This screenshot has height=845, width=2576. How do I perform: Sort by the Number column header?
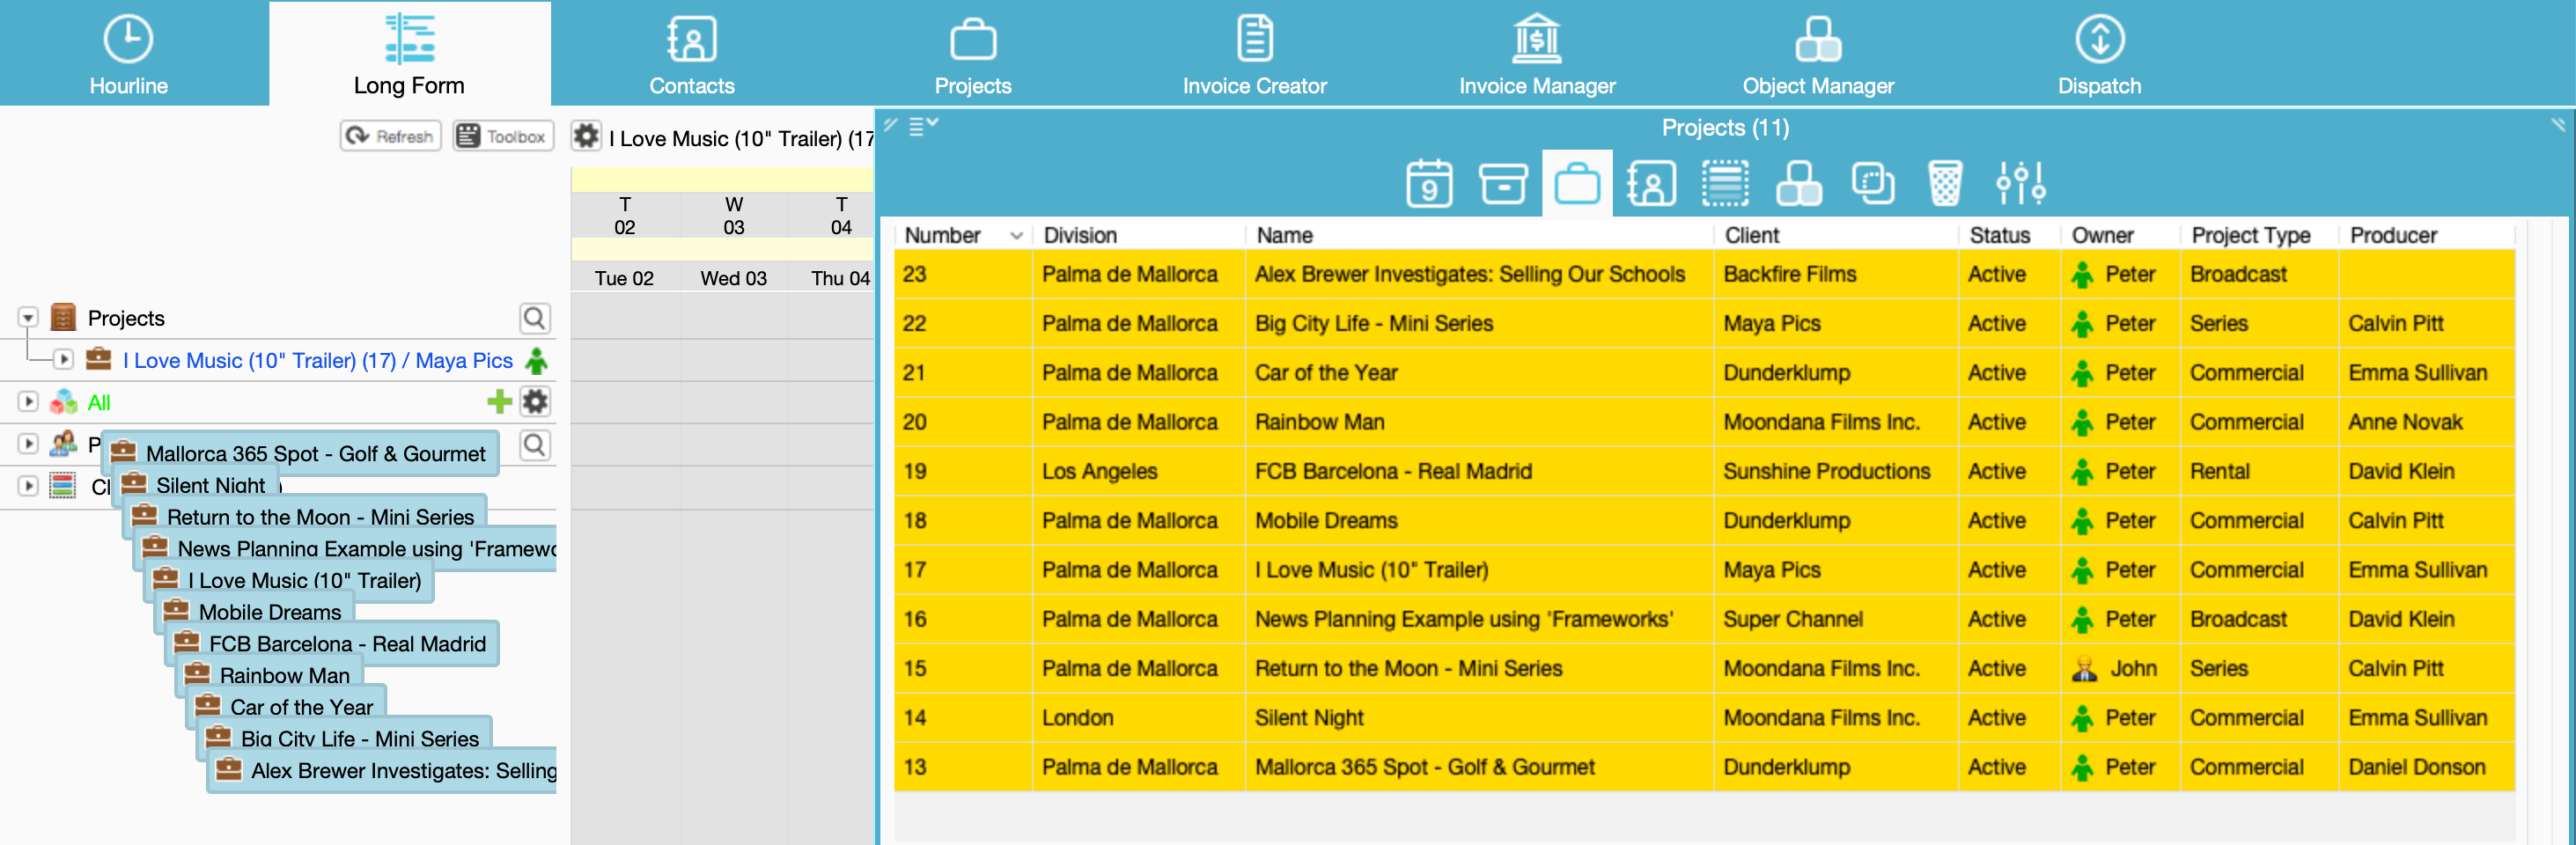pos(962,235)
